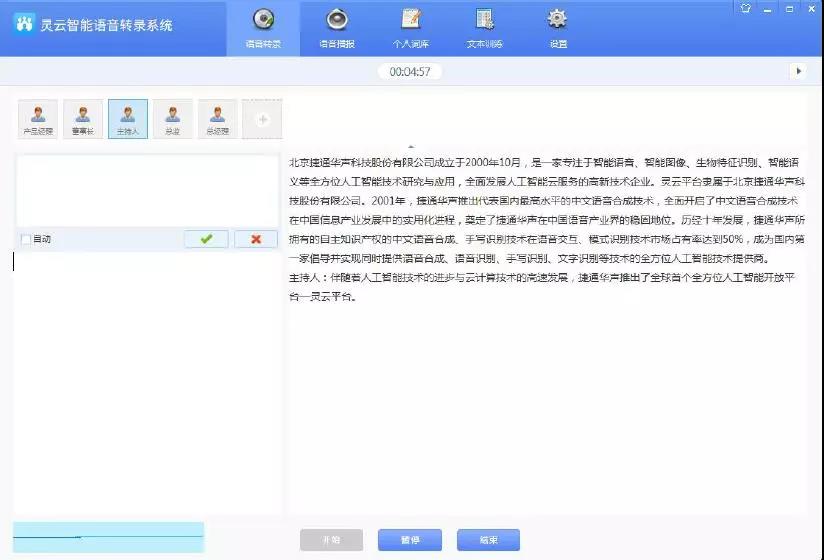Enable the 自动 auto checkbox

click(x=26, y=239)
